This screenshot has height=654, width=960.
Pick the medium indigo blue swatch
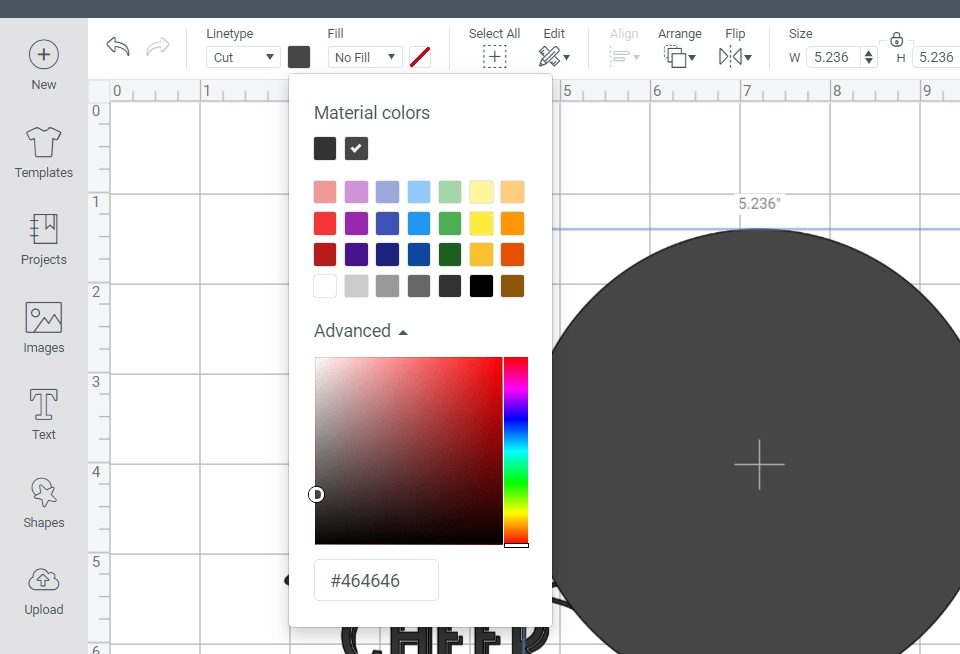pyautogui.click(x=388, y=224)
